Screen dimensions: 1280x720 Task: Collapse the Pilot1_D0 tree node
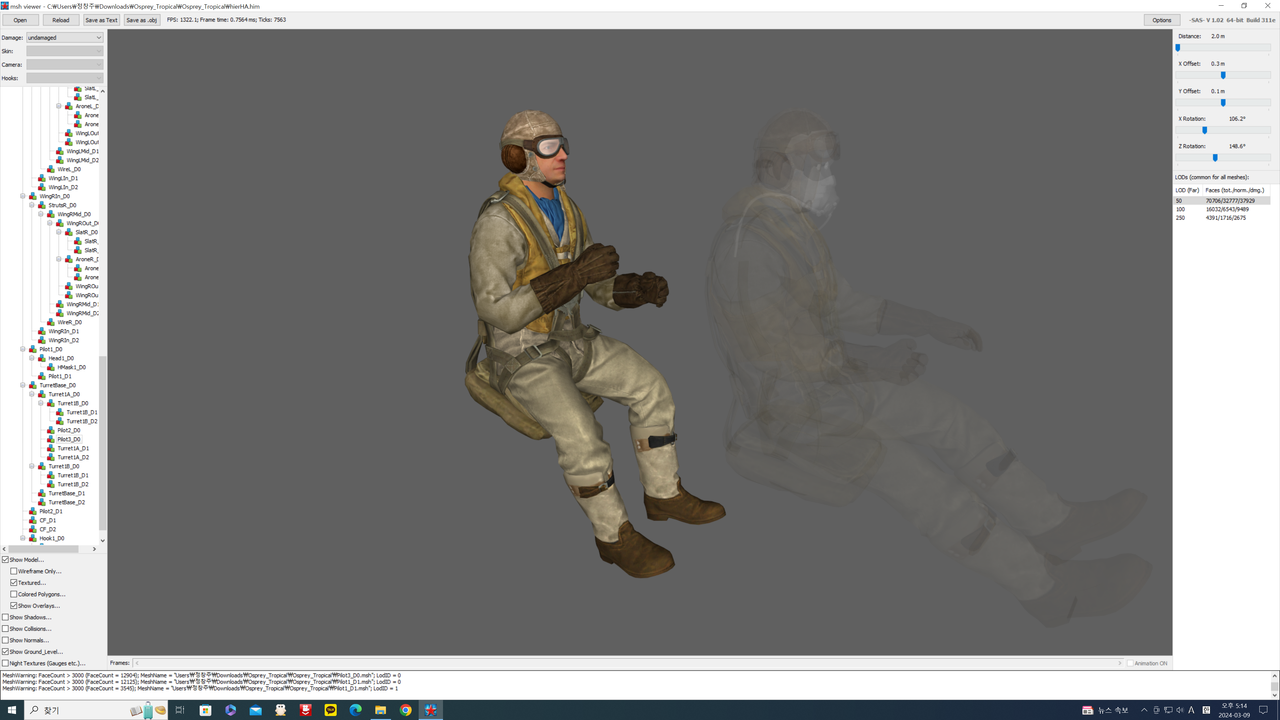coord(22,348)
